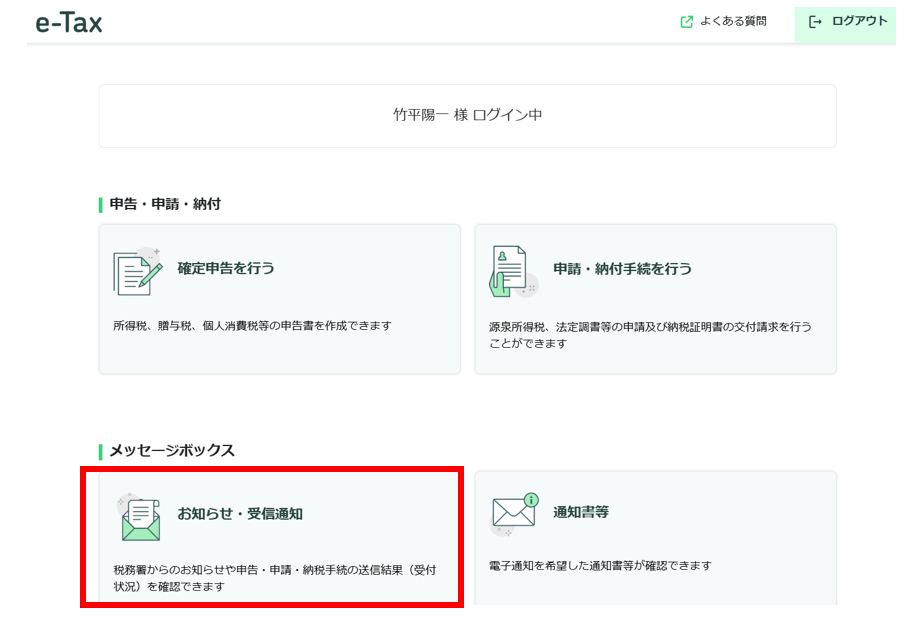Log out with the ログアウト button

pos(845,24)
